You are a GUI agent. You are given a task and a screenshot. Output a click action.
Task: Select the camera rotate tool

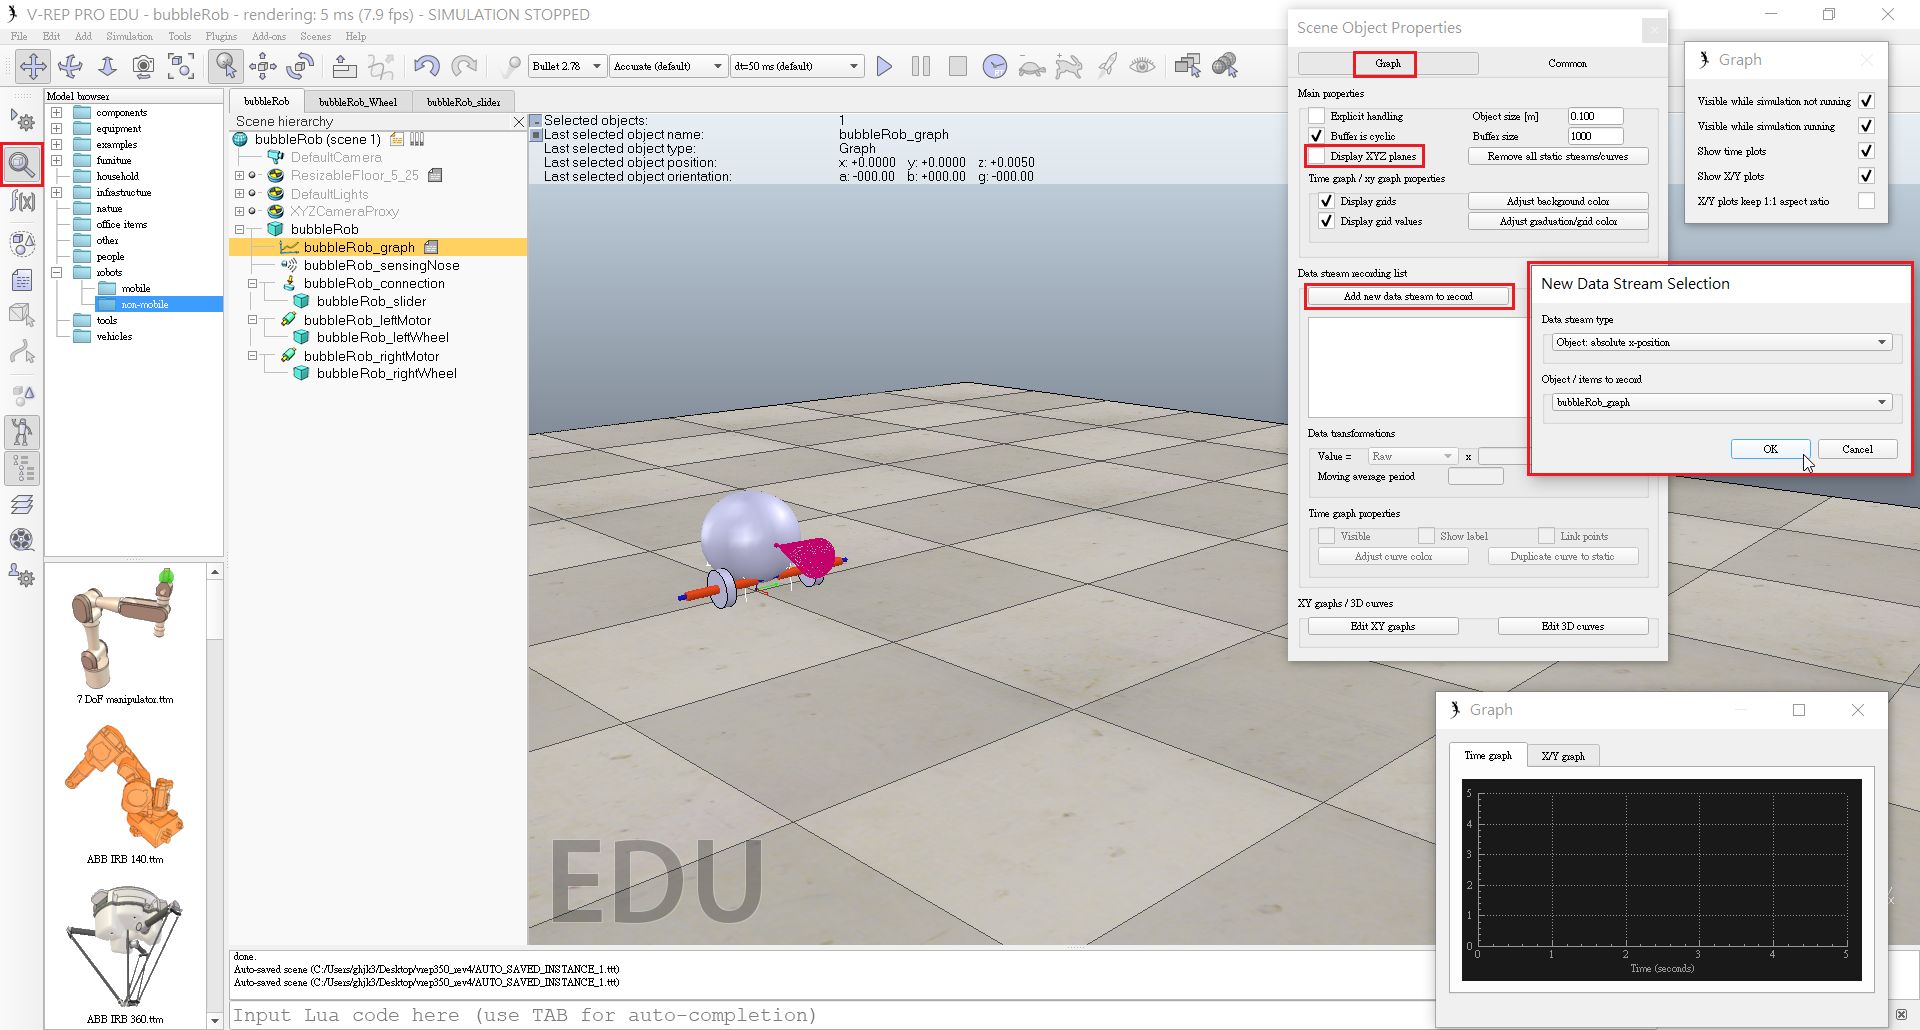70,66
